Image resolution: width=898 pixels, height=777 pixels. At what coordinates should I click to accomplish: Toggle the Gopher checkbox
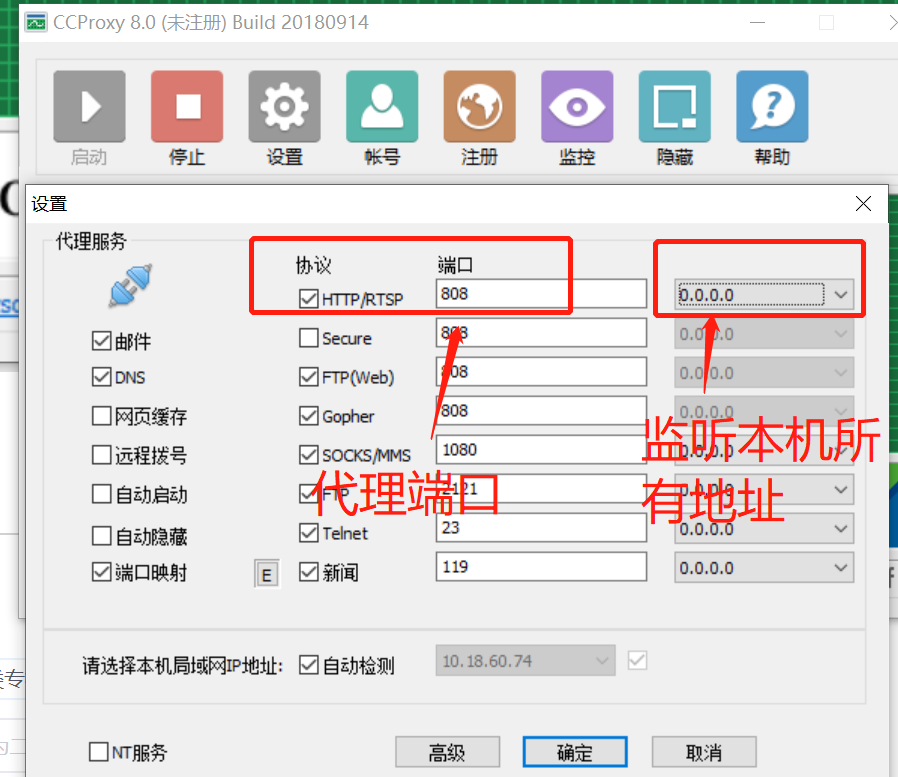[309, 416]
